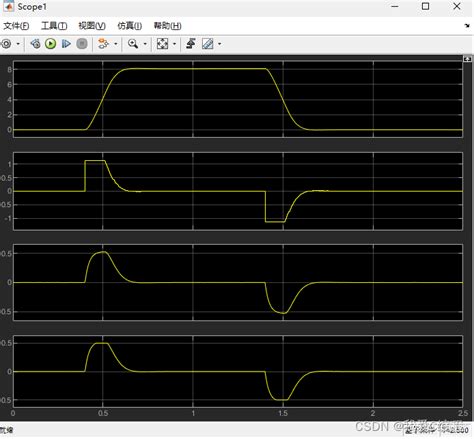The height and width of the screenshot is (439, 474).
Task: Open the 仿真(I) menu
Action: (130, 26)
